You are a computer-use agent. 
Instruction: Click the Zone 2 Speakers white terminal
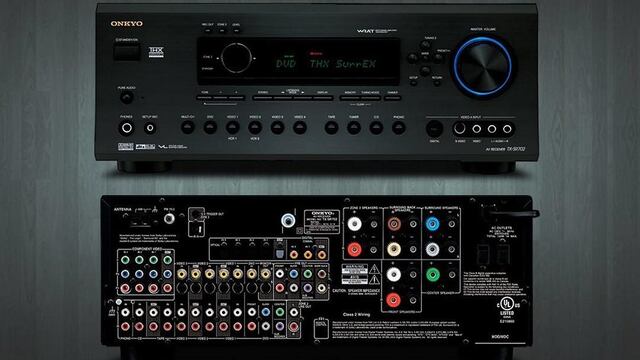point(354,224)
